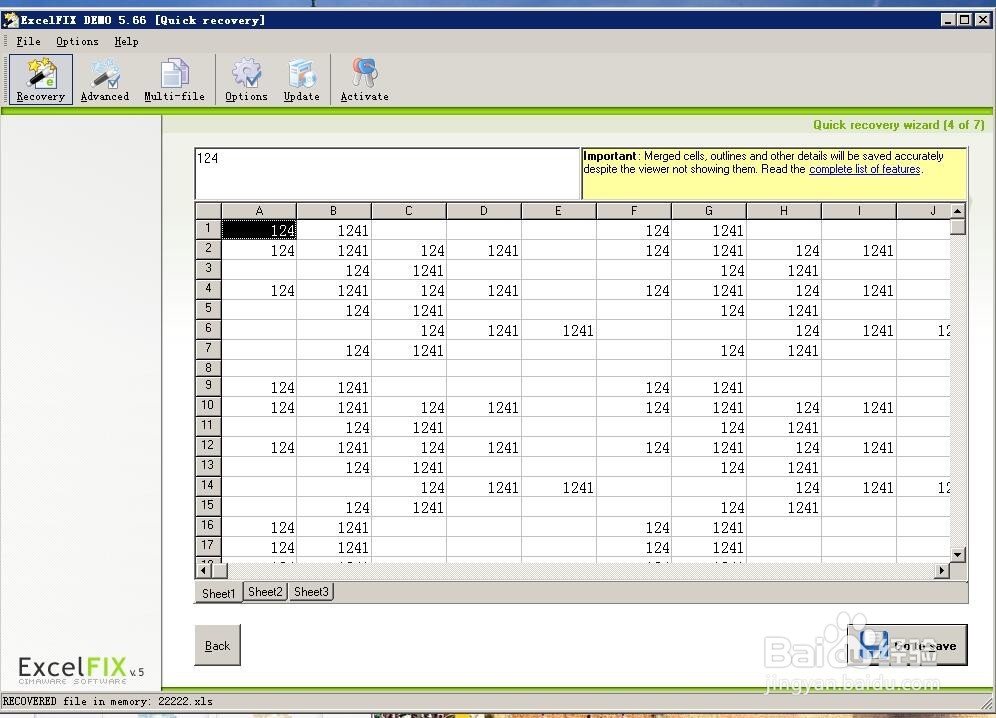This screenshot has height=718, width=996.
Task: Select row 8 header
Action: click(208, 368)
